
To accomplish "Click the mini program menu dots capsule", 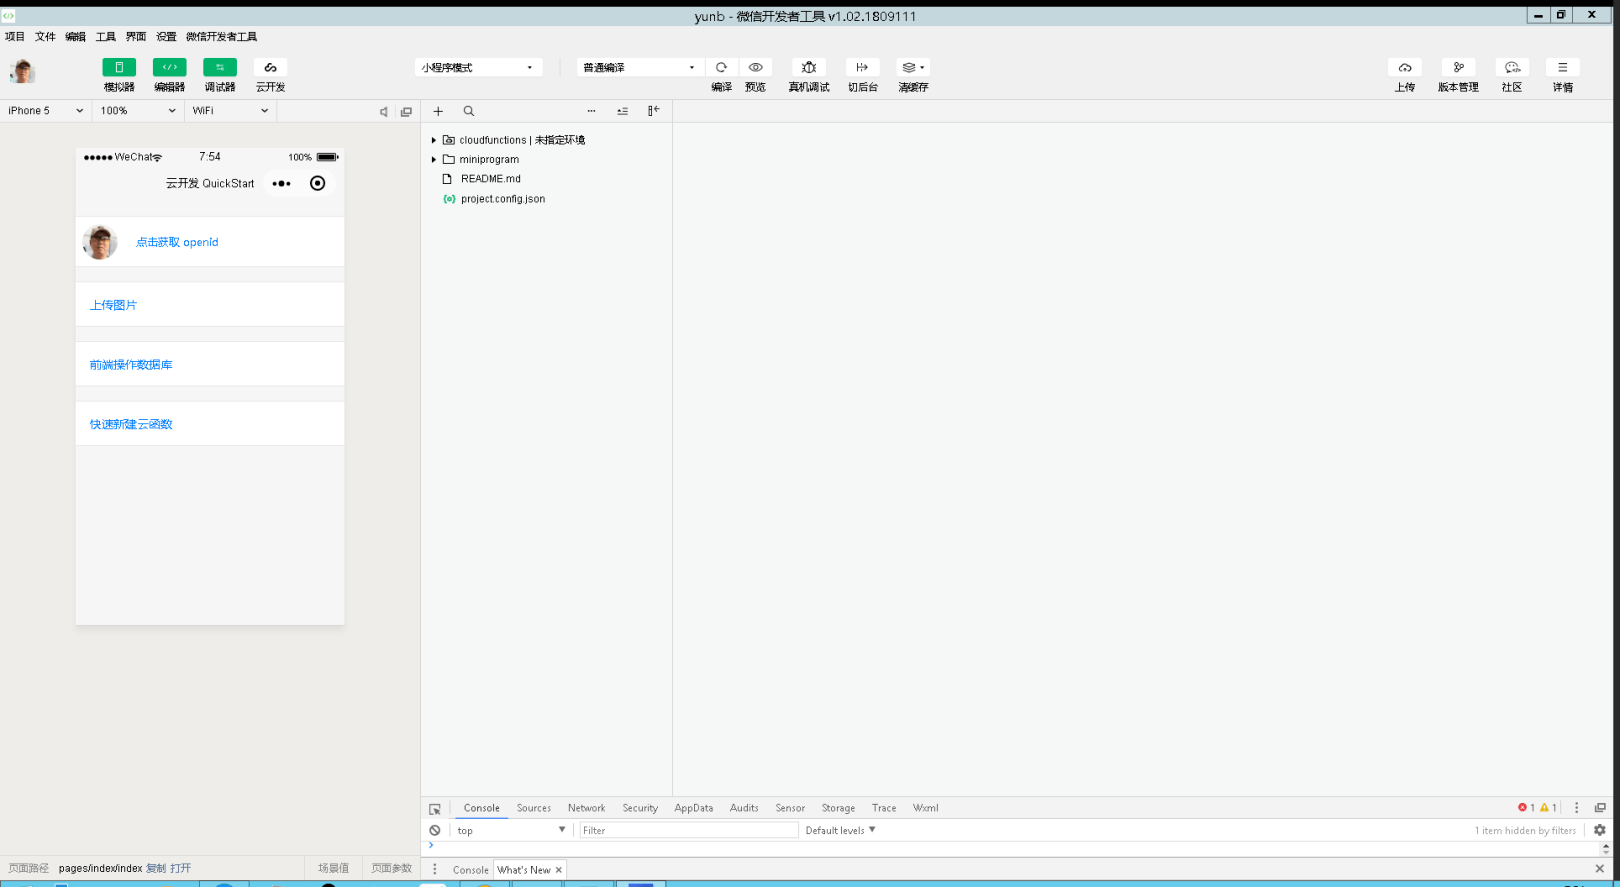I will tap(282, 183).
